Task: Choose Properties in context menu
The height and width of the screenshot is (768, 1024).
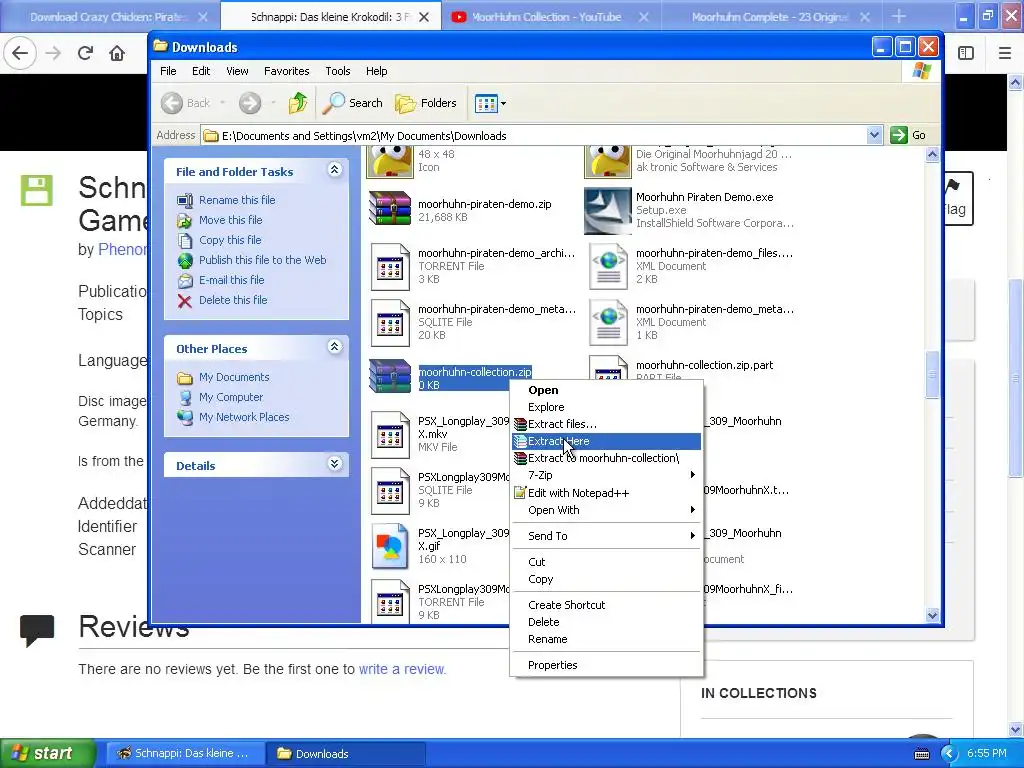Action: (606, 665)
